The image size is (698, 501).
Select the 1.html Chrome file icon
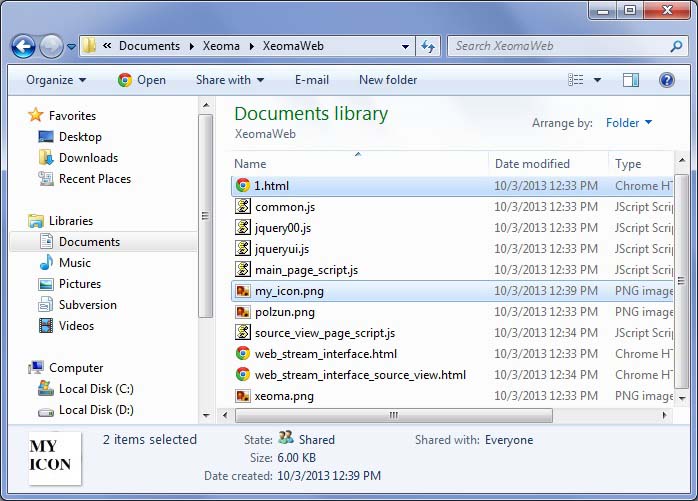point(243,186)
